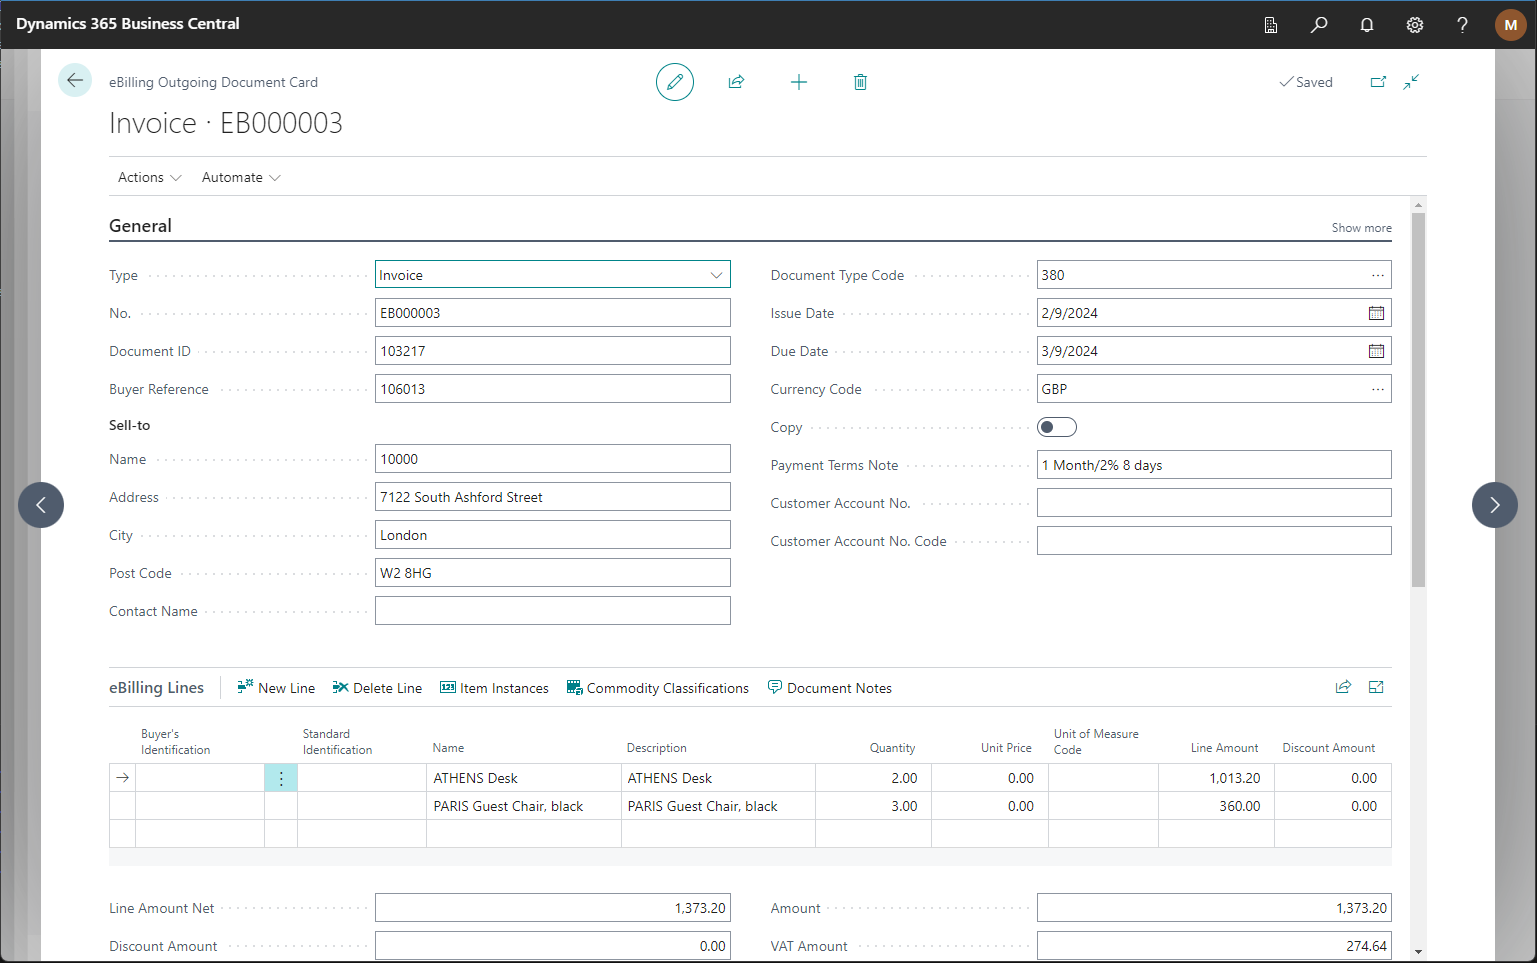Open the Issue Date calendar picker
1537x963 pixels.
click(1376, 313)
